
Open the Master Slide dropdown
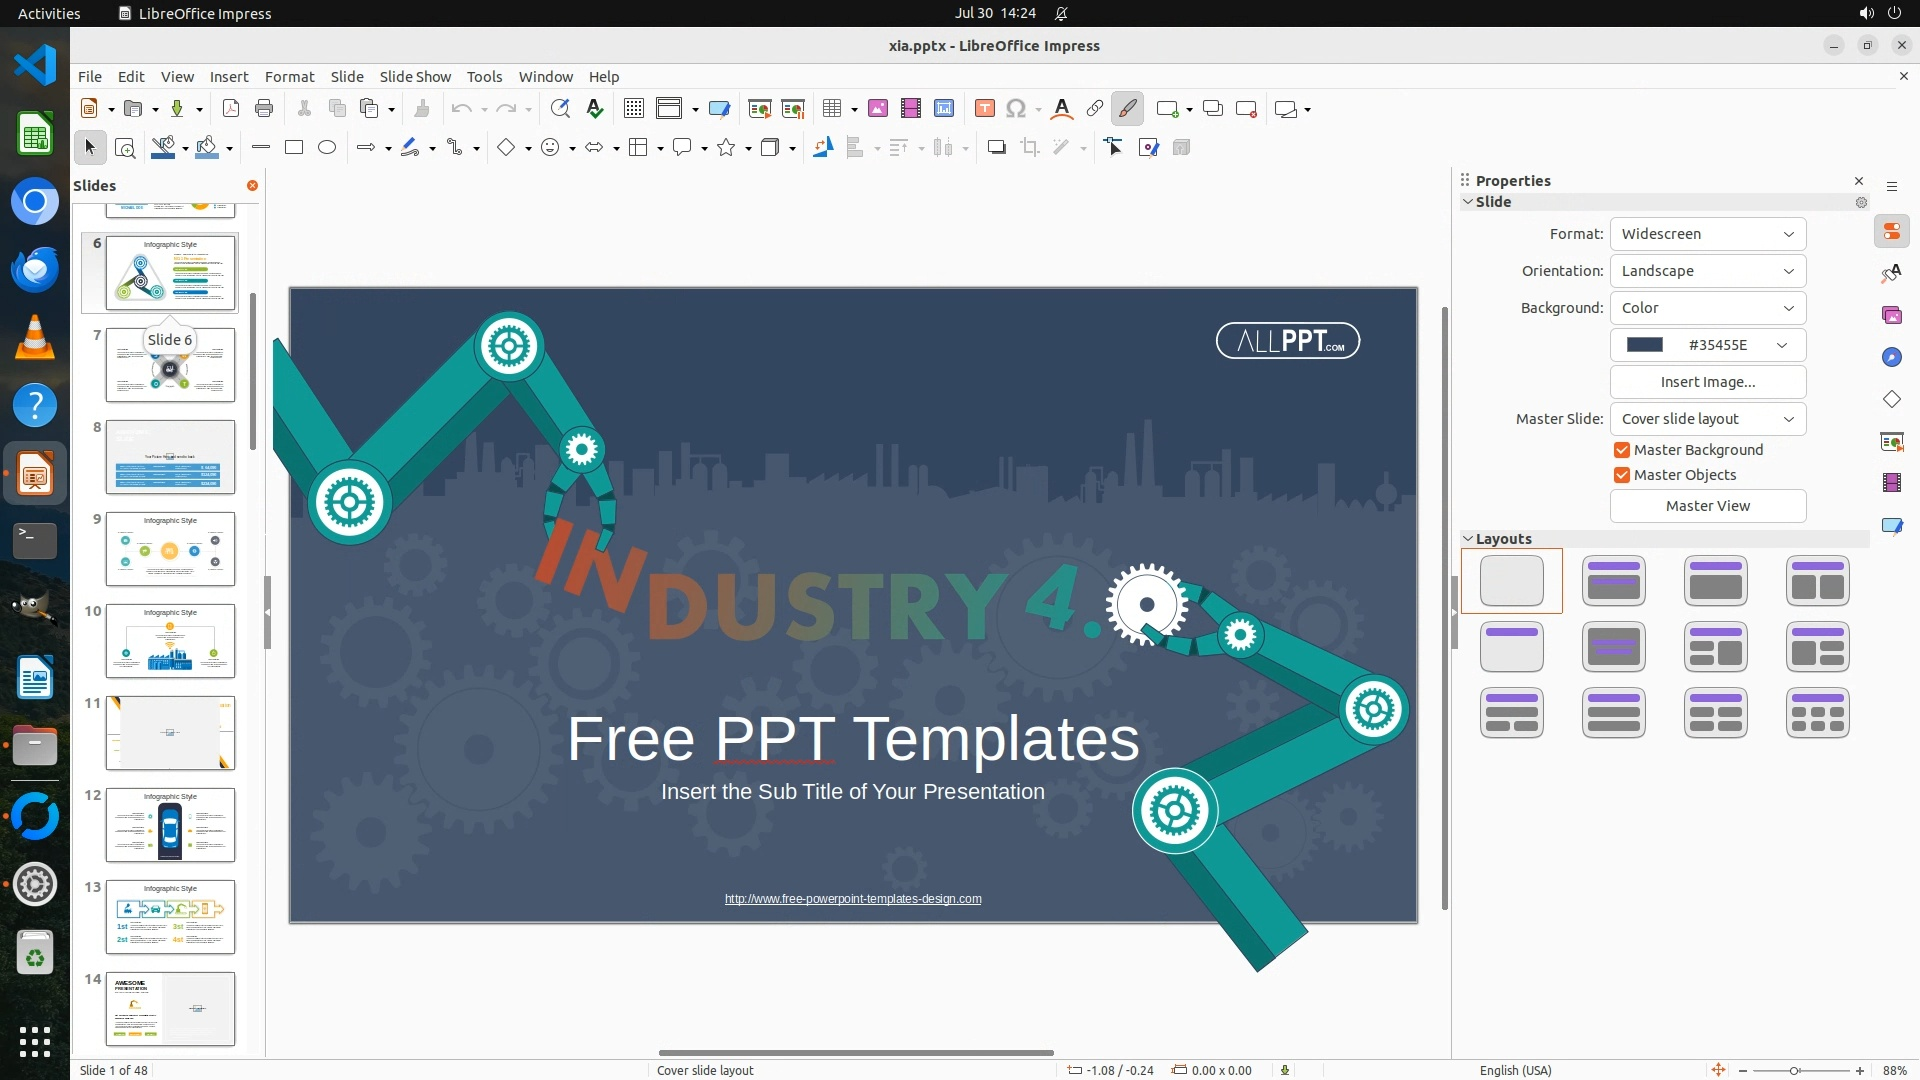click(x=1707, y=419)
